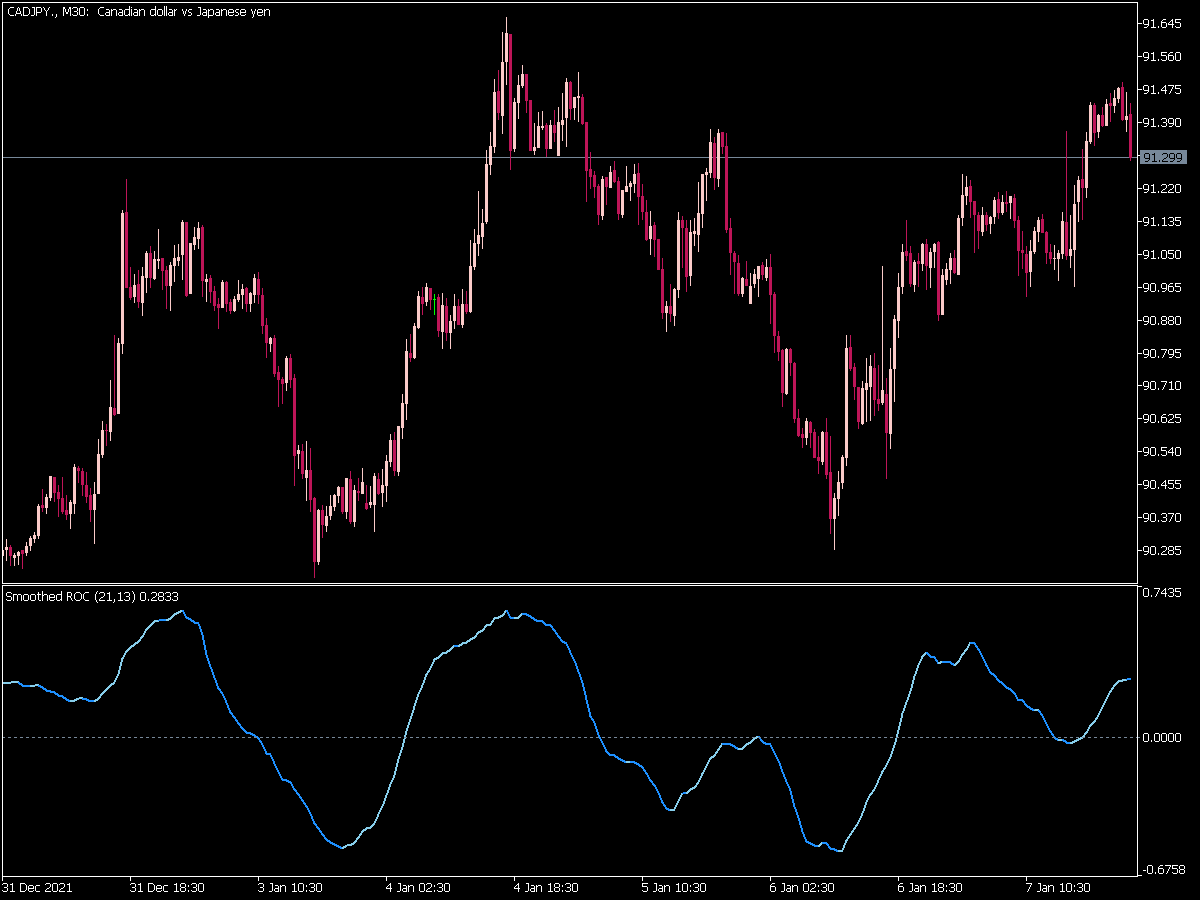This screenshot has width=1200, height=900.
Task: Click the 90.710 price level label
Action: 1162,385
